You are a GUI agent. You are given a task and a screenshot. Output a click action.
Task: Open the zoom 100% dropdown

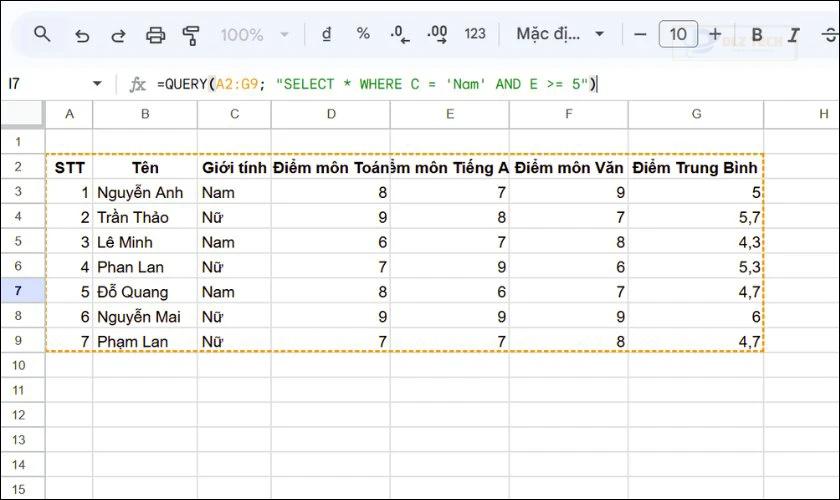coord(254,35)
